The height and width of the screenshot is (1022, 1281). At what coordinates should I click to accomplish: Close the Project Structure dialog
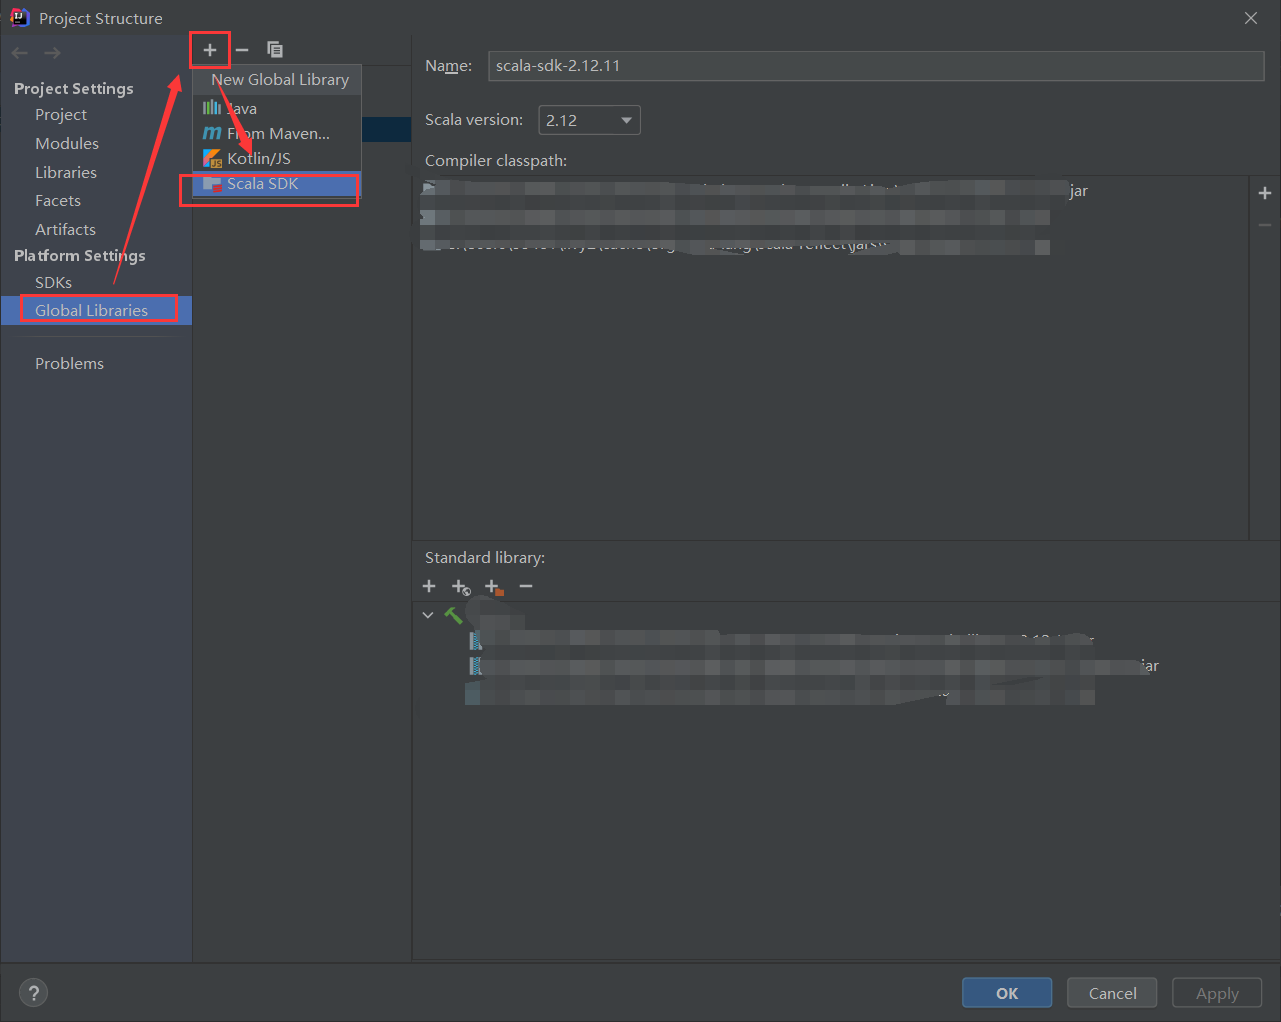pos(1251,18)
